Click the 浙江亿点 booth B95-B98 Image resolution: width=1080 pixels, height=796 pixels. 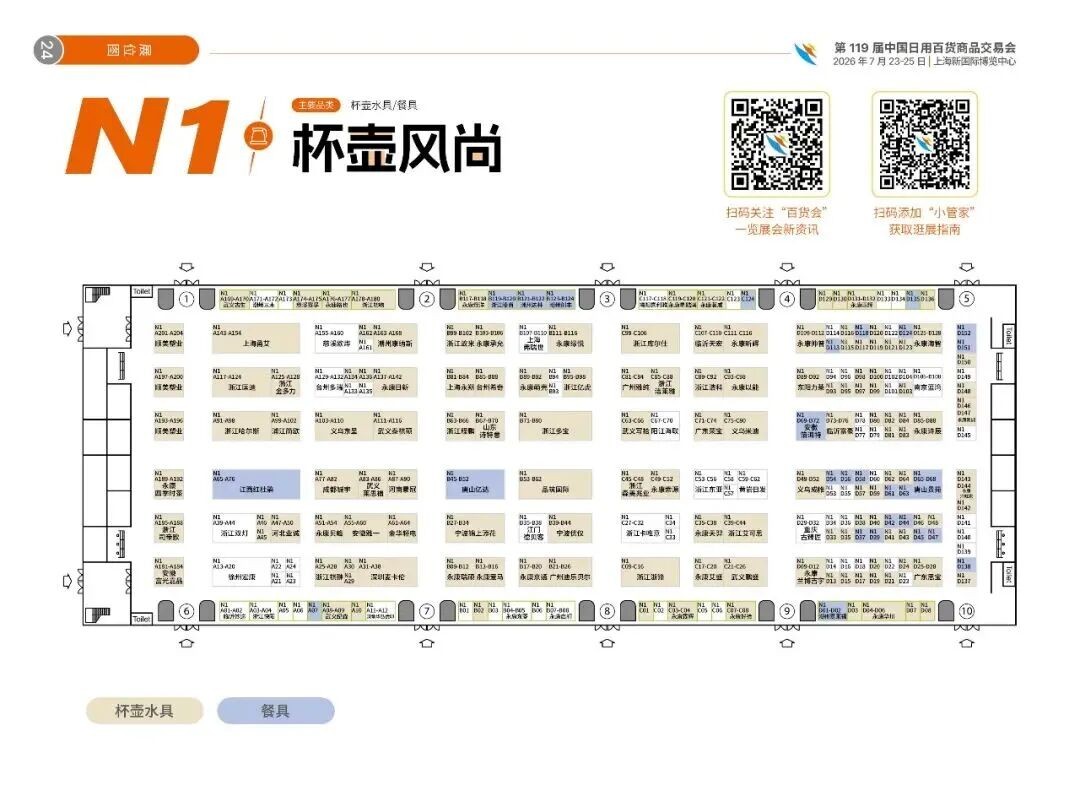tap(577, 383)
